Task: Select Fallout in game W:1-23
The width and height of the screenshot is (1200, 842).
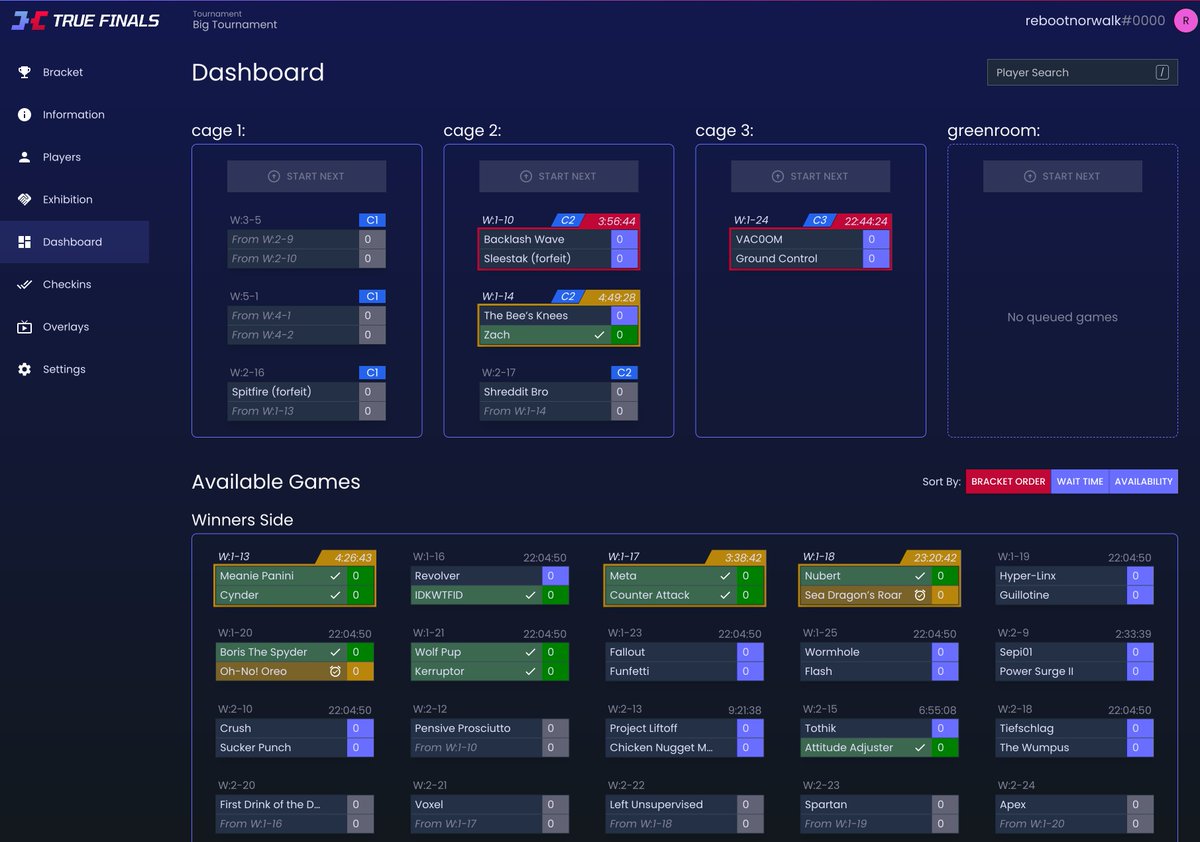Action: [x=672, y=652]
